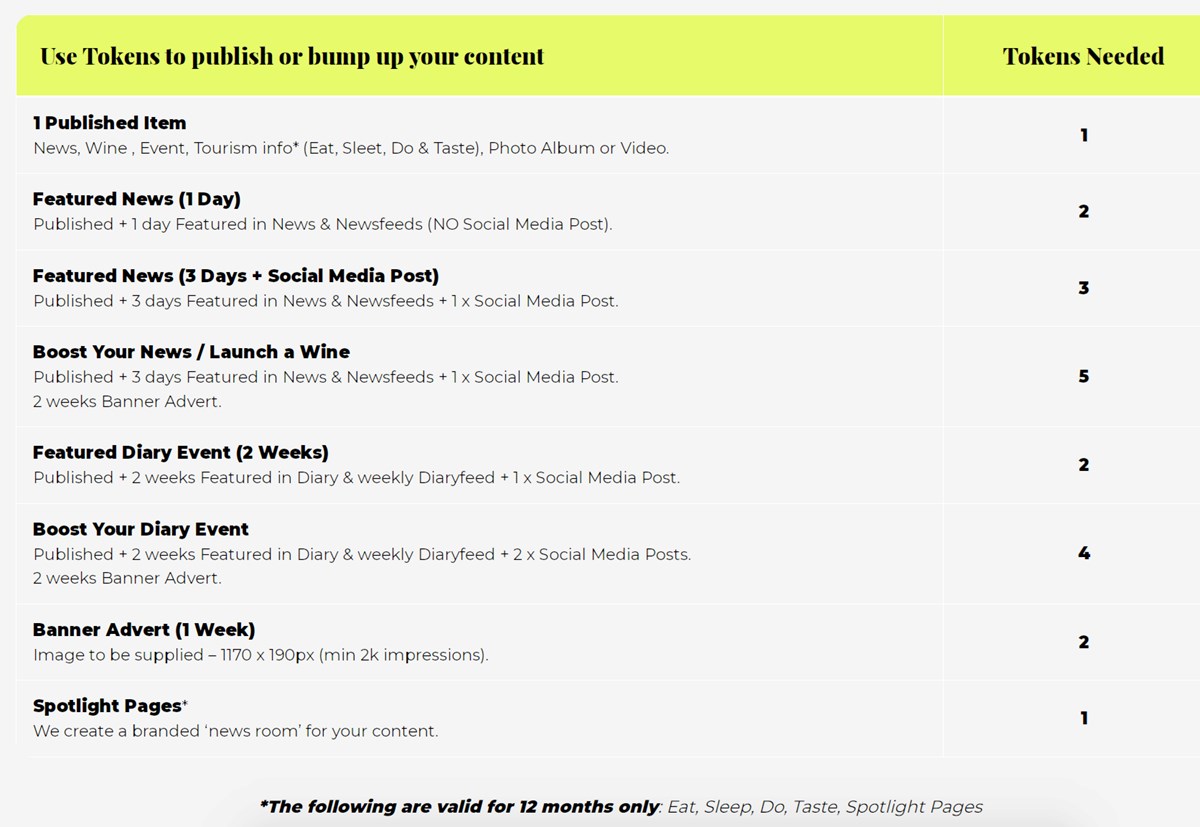This screenshot has height=827, width=1200.
Task: Select the 'Boost Your Diary Event' title
Action: point(140,529)
